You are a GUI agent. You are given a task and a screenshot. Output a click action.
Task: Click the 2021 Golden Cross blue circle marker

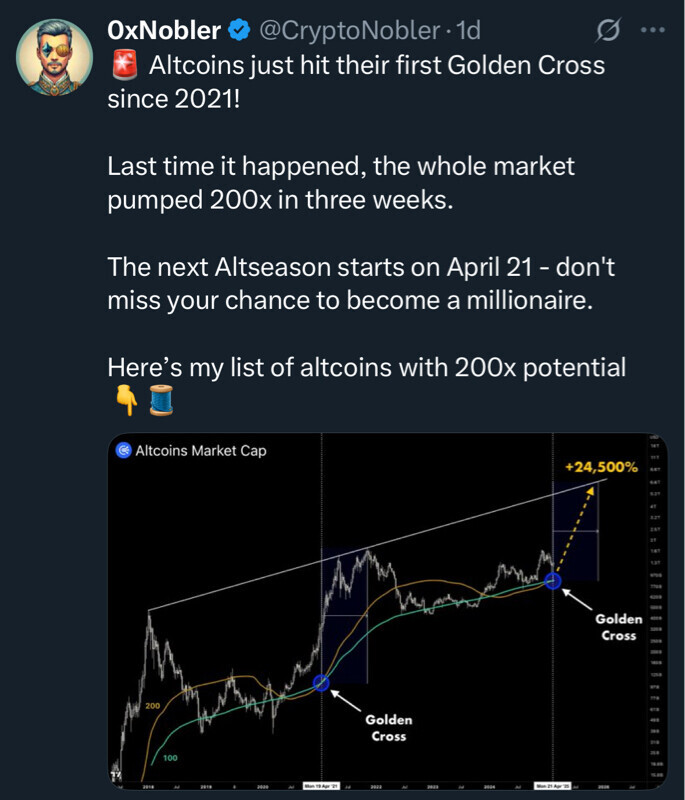click(x=321, y=683)
